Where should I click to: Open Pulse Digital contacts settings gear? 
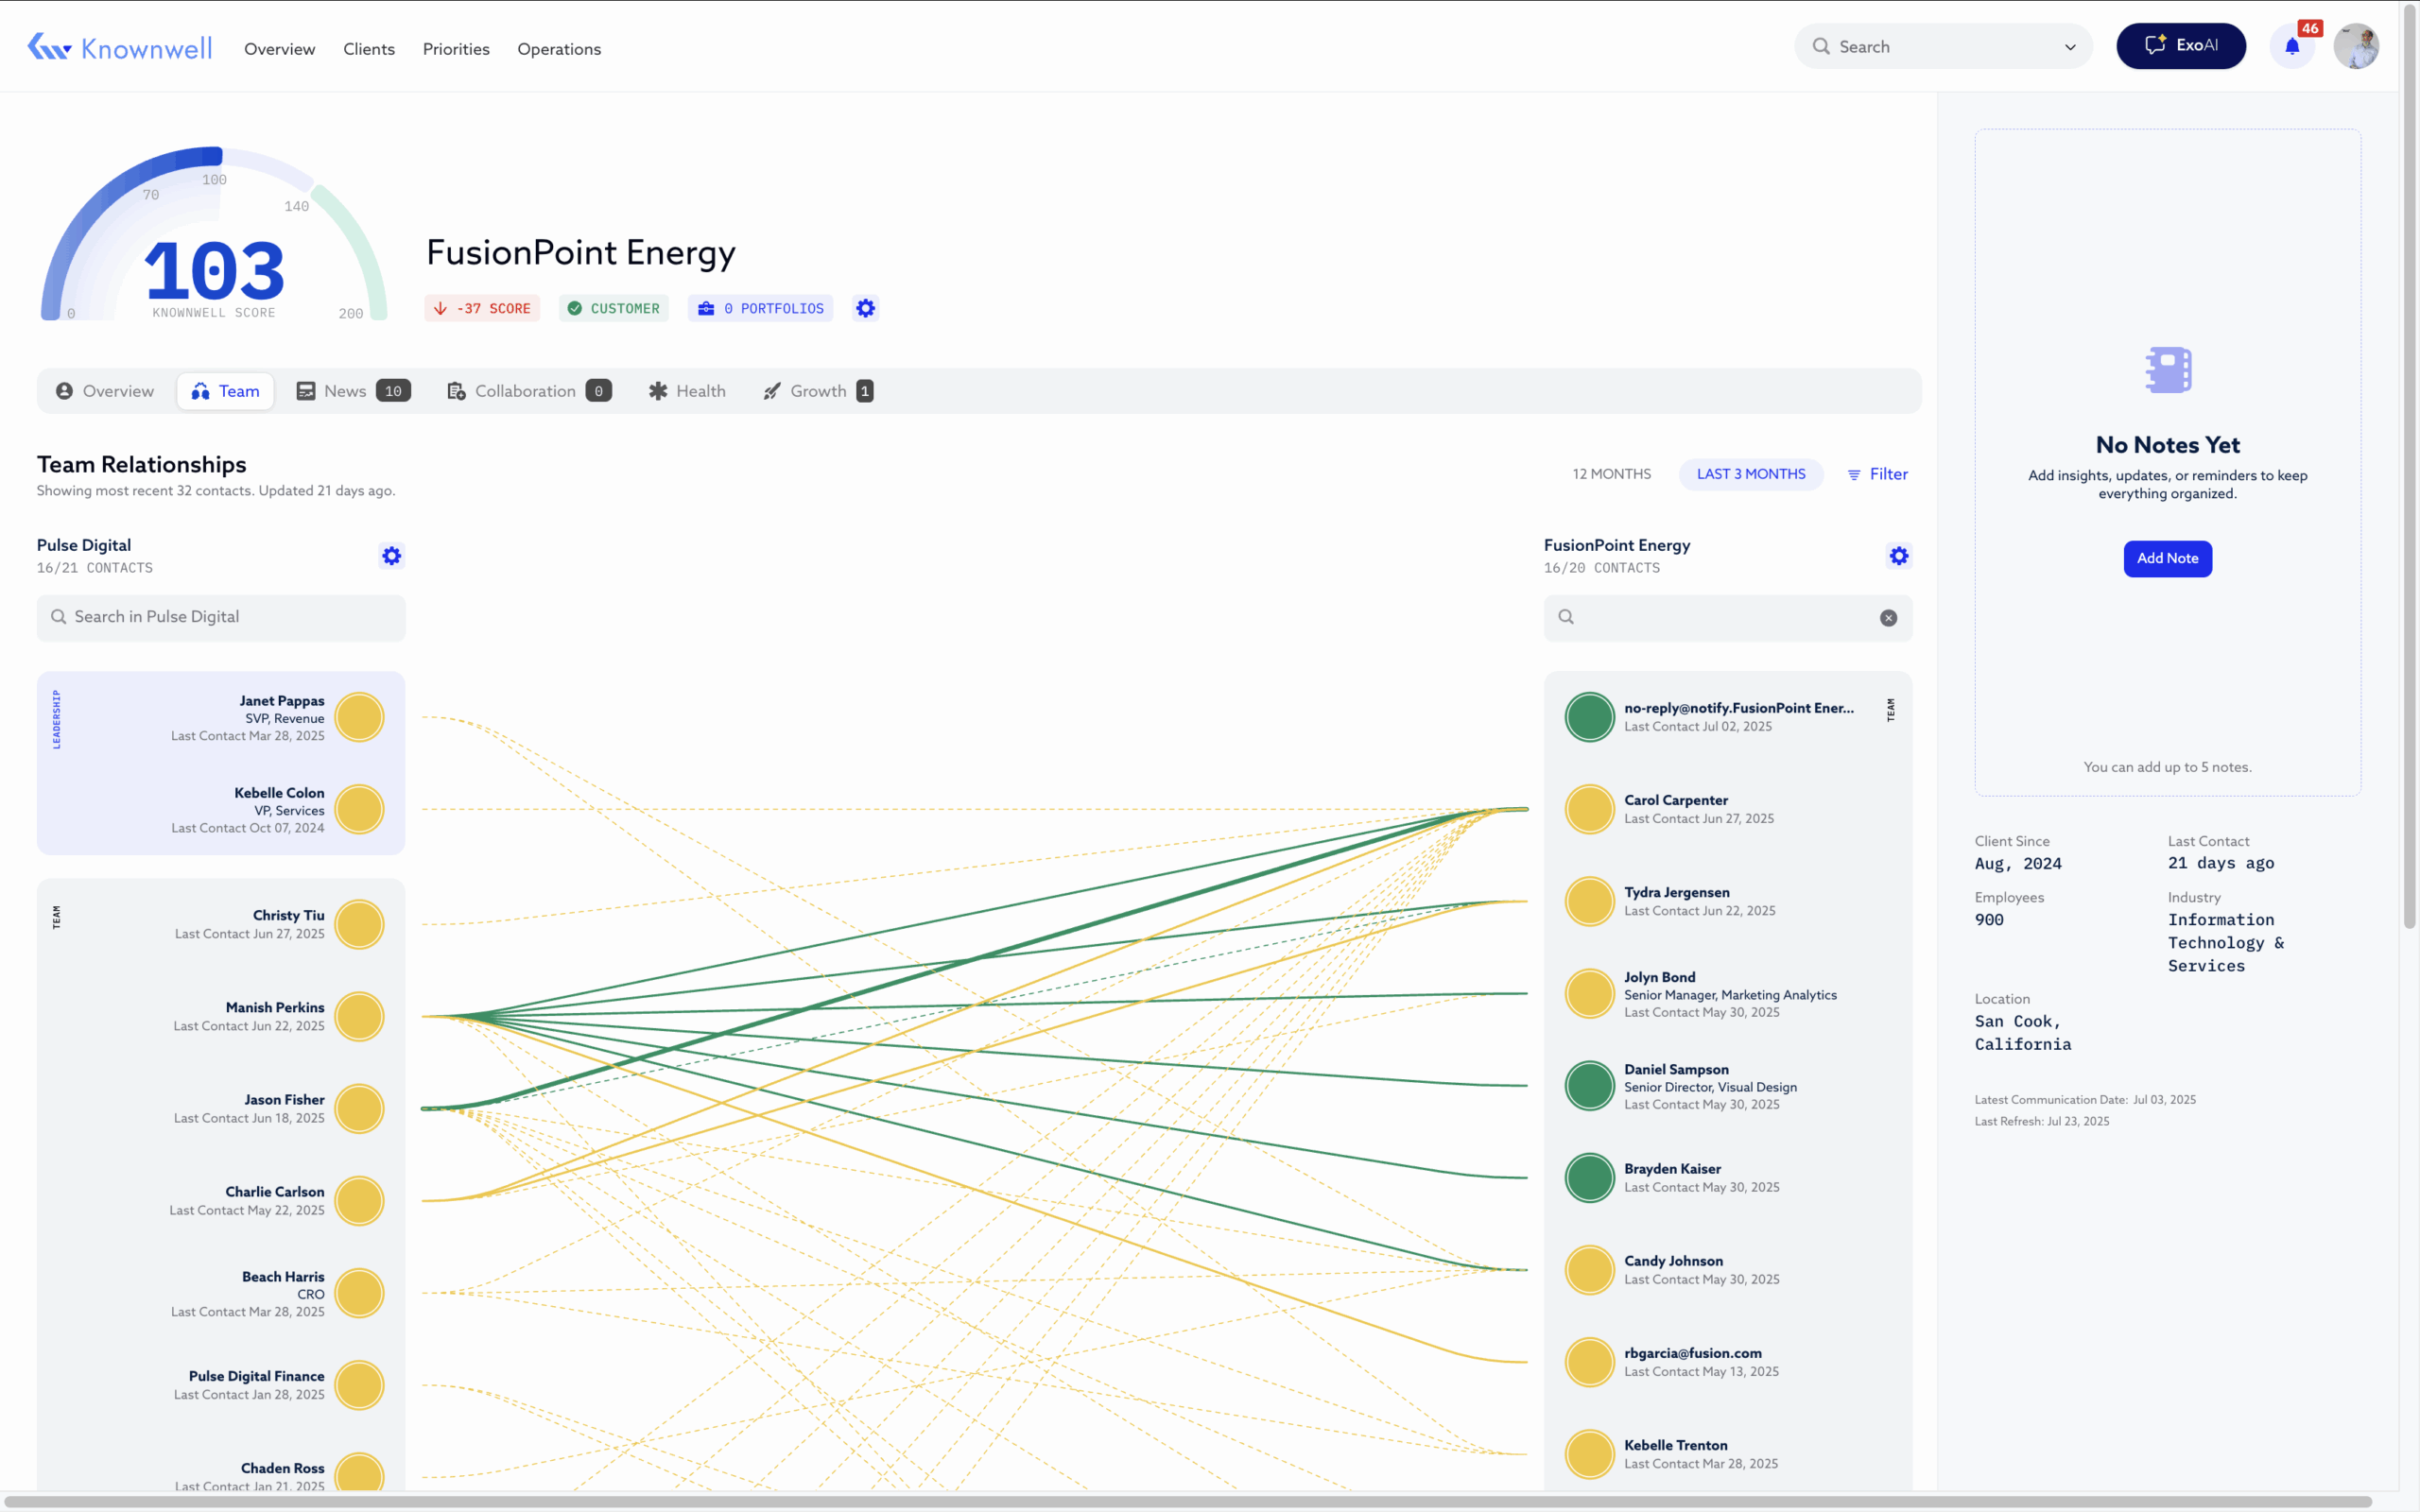coord(392,556)
